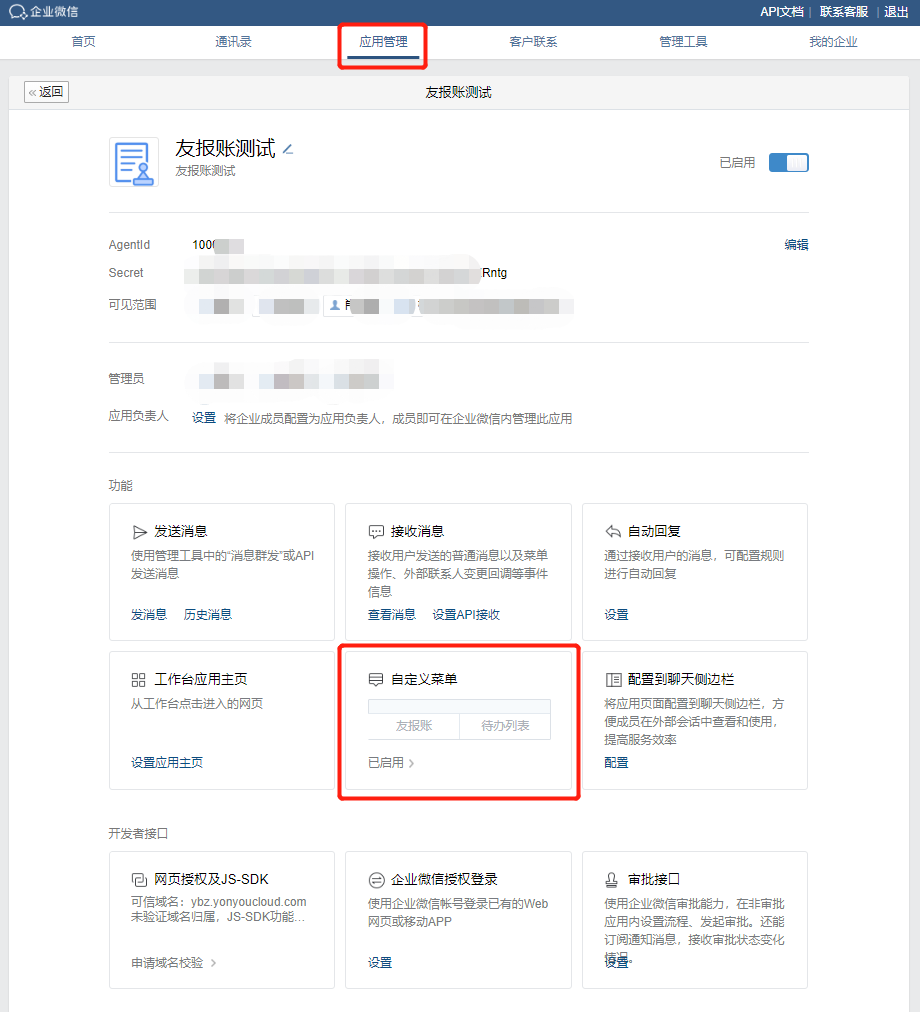Click the 工作台应用主页 card title
This screenshot has height=1012, width=920.
tap(201, 680)
